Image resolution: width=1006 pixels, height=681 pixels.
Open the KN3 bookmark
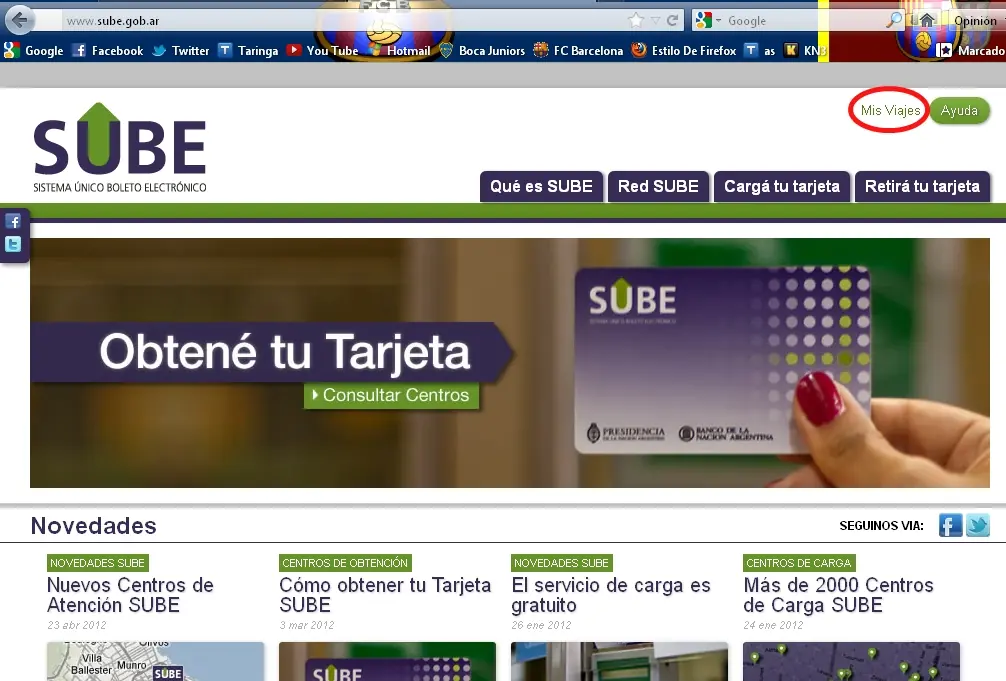[805, 50]
